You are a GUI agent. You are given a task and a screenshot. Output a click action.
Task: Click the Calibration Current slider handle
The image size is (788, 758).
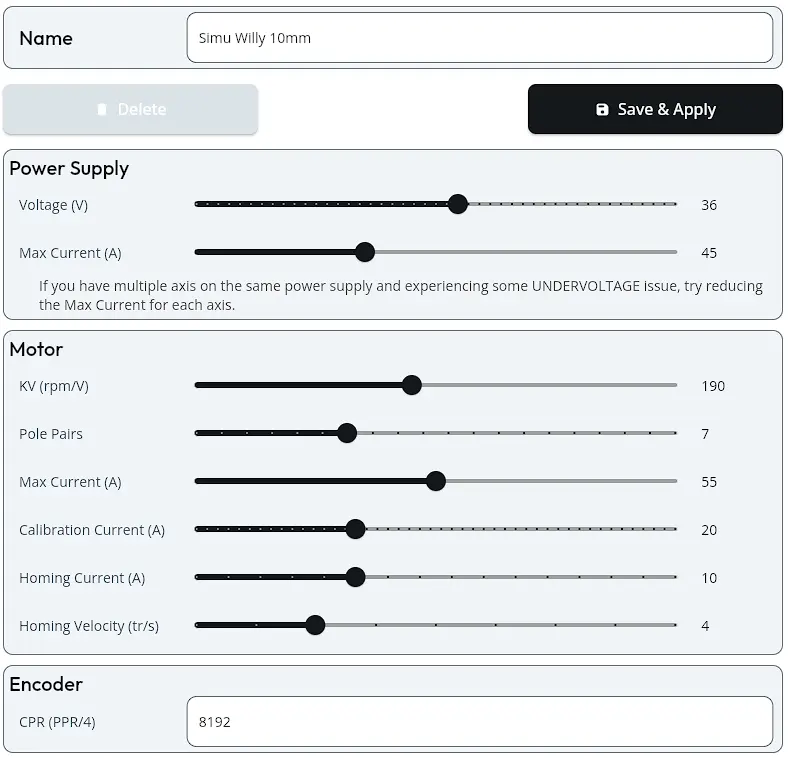355,529
